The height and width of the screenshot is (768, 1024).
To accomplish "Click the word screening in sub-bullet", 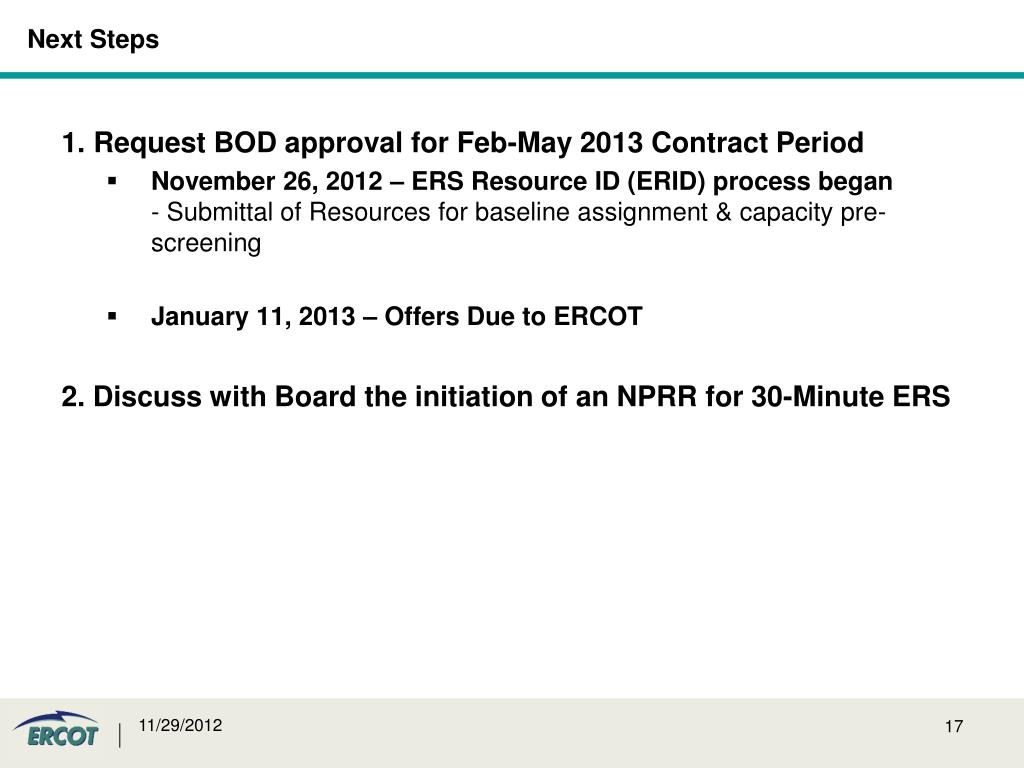I will click(x=206, y=243).
